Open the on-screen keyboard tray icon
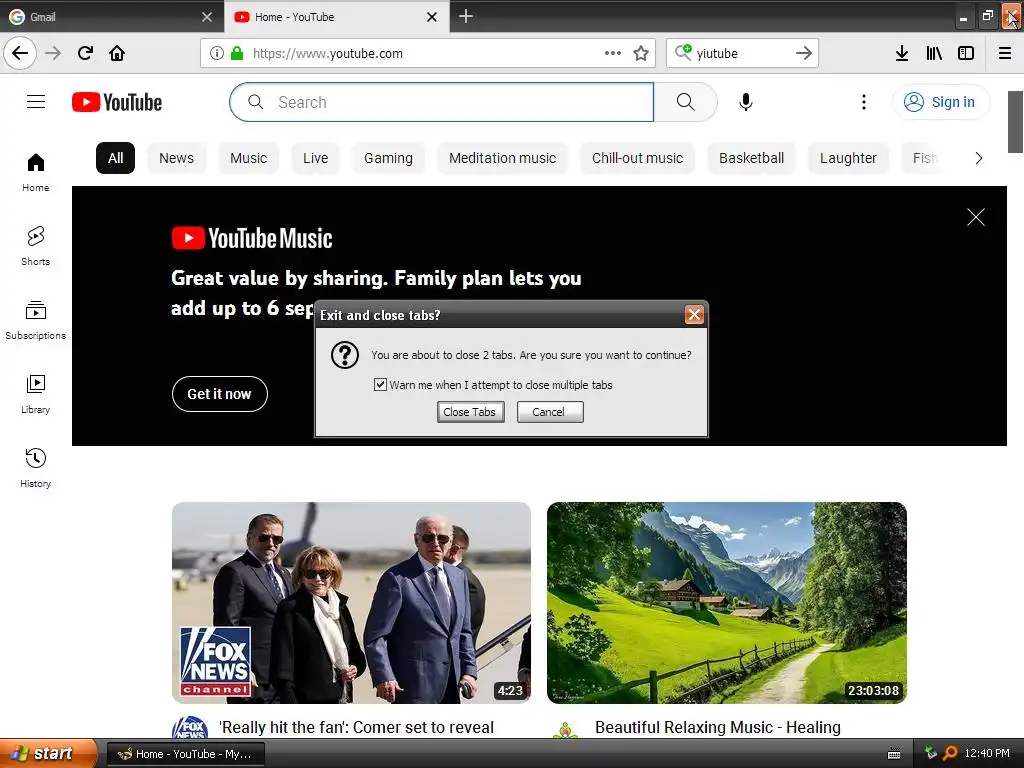This screenshot has width=1024, height=768. (894, 754)
